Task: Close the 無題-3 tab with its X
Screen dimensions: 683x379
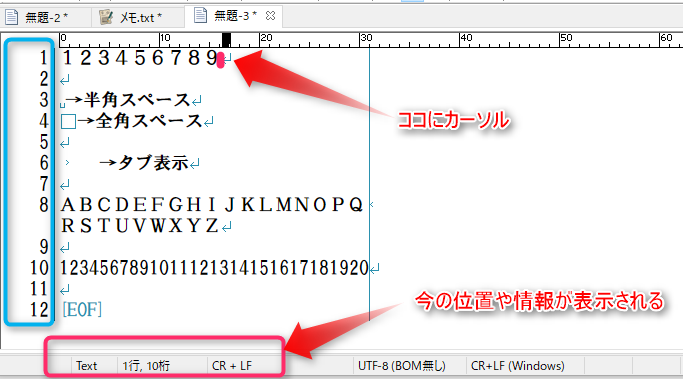Action: pyautogui.click(x=270, y=16)
